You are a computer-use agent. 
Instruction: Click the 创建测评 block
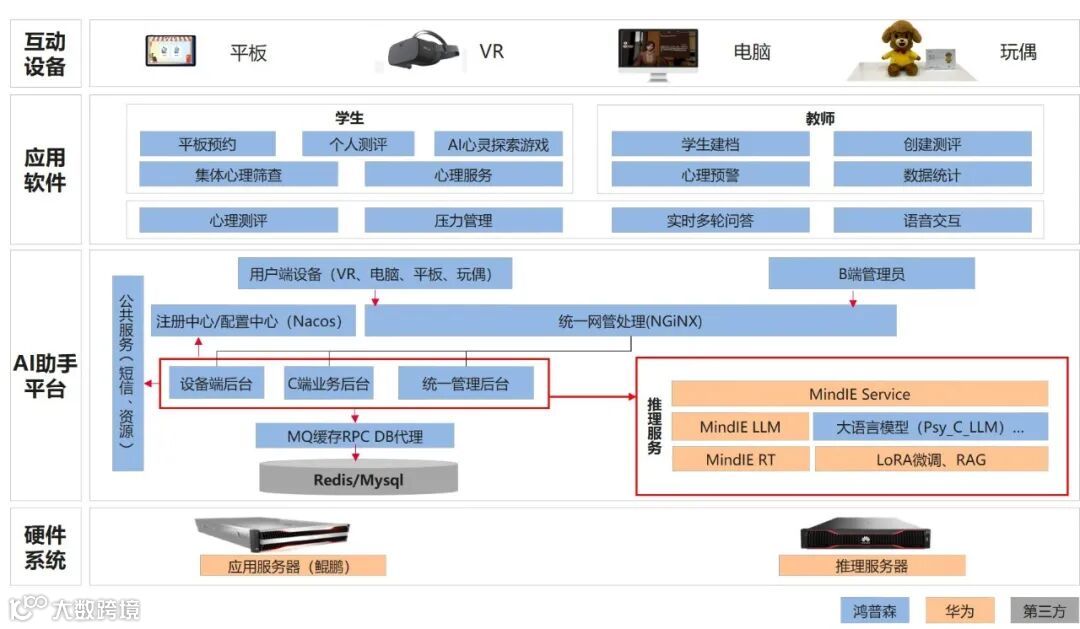click(x=933, y=144)
